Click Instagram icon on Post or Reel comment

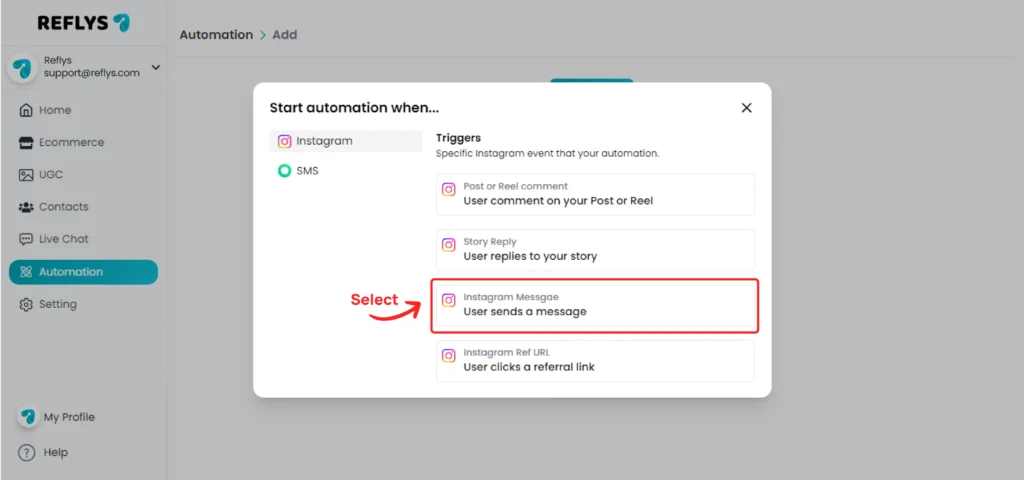tap(449, 189)
